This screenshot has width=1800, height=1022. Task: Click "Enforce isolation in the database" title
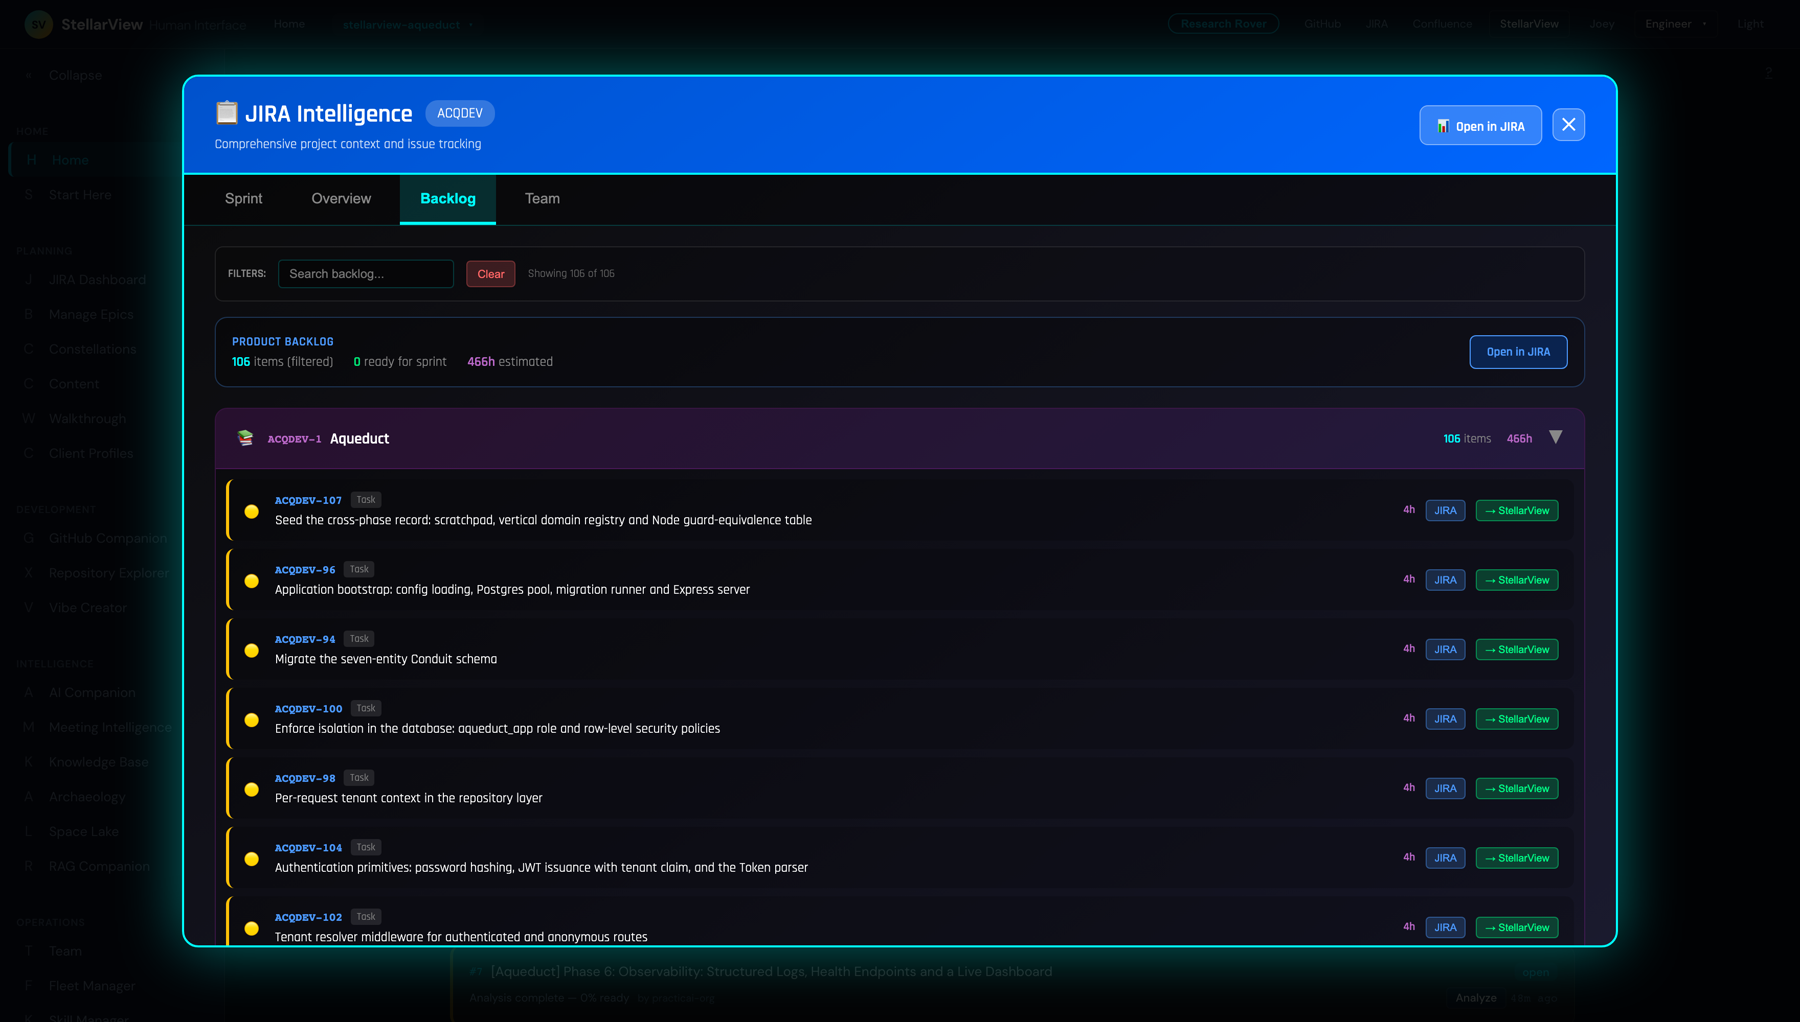point(497,729)
